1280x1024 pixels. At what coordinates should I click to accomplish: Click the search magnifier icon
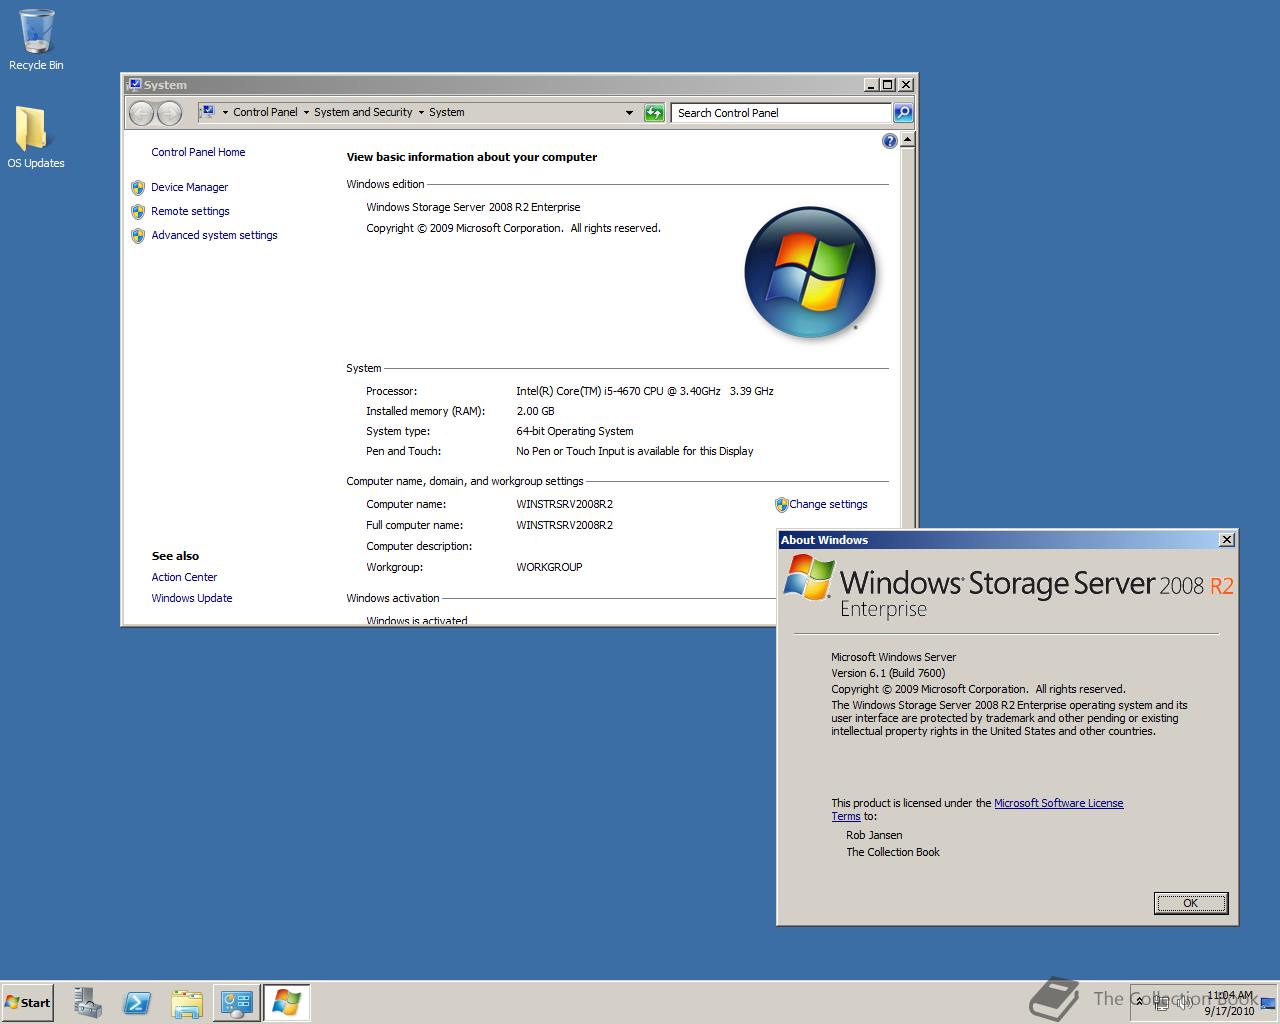coord(902,113)
